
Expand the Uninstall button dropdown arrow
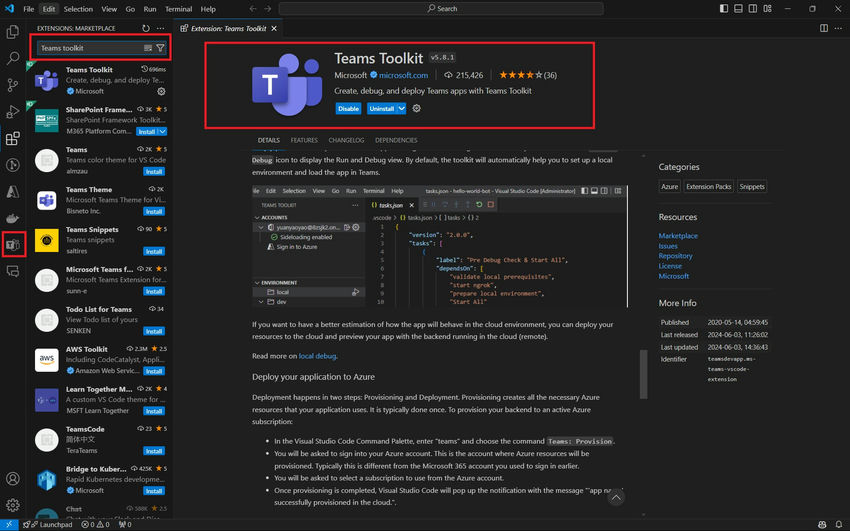tap(402, 108)
